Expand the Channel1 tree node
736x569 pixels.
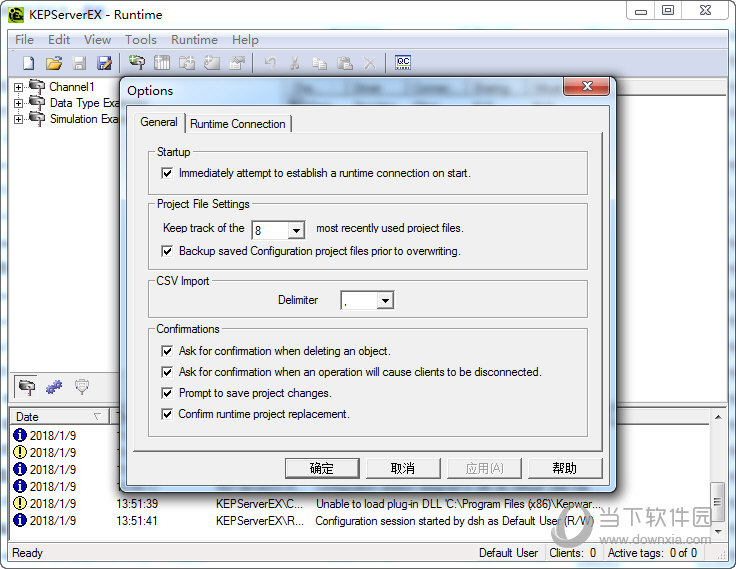click(18, 87)
